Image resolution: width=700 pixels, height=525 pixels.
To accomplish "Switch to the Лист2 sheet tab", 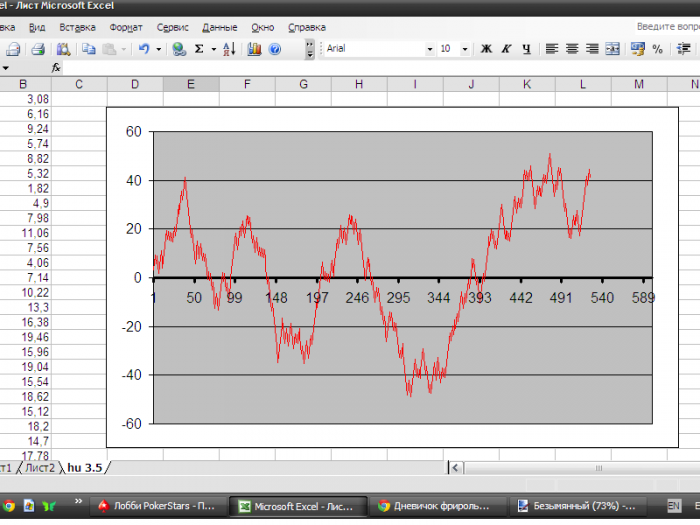I will coord(41,467).
